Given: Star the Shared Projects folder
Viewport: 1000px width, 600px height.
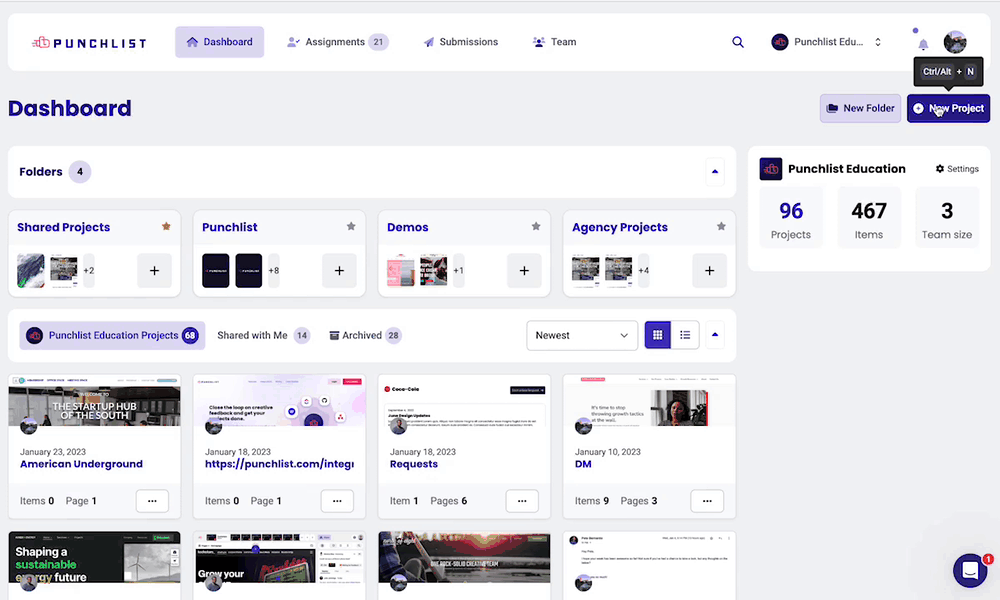Looking at the screenshot, I should [x=166, y=226].
